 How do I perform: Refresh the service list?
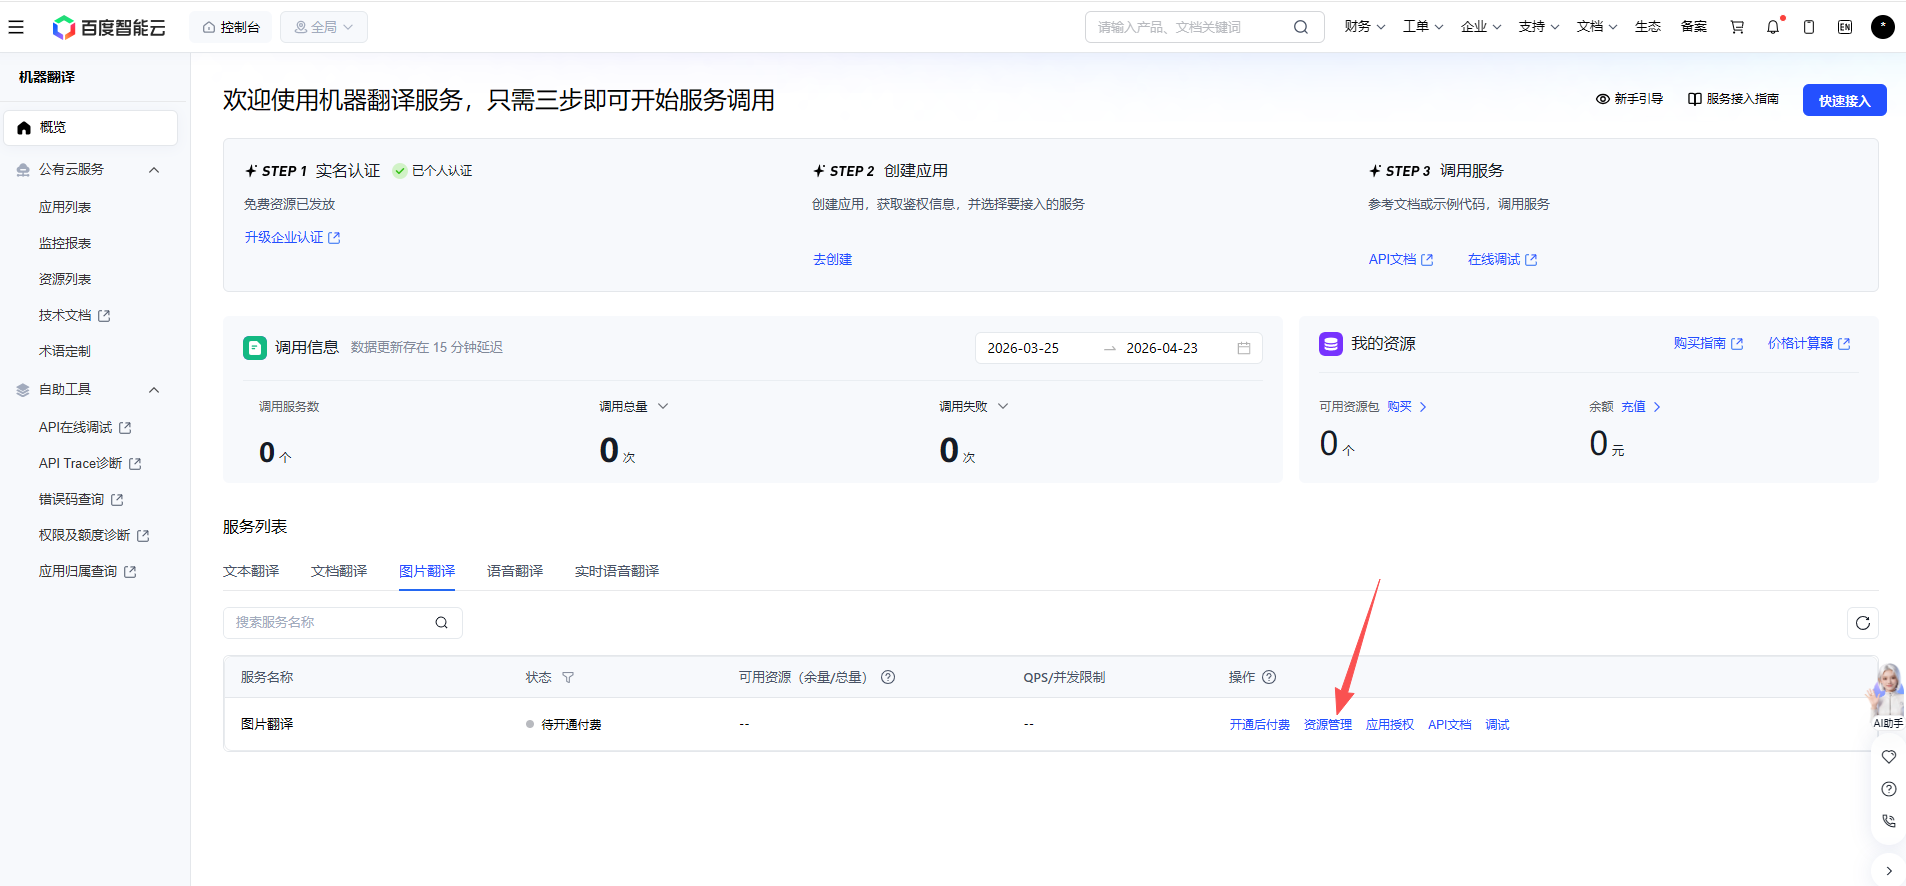1863,623
